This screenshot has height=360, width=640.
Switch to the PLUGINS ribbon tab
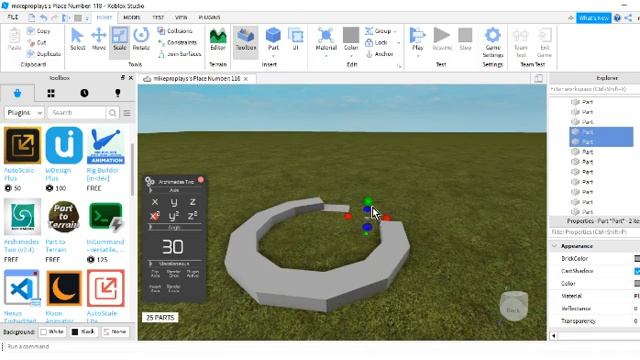coord(209,18)
